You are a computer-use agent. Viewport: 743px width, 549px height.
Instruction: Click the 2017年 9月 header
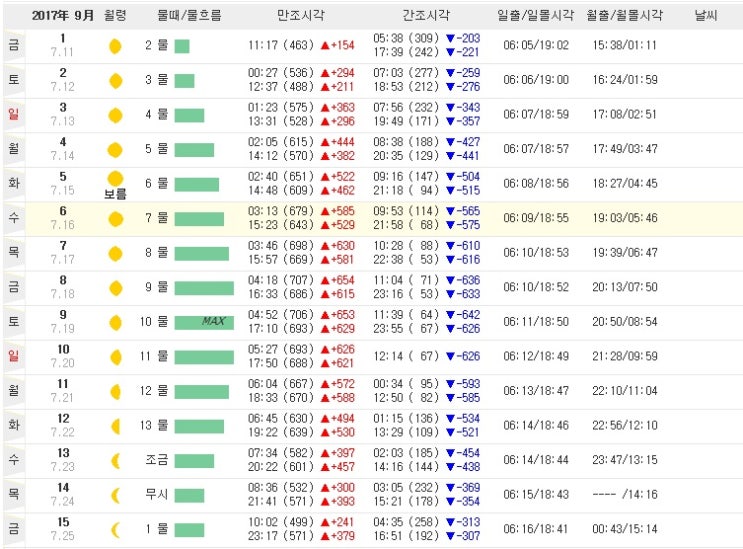pos(63,16)
